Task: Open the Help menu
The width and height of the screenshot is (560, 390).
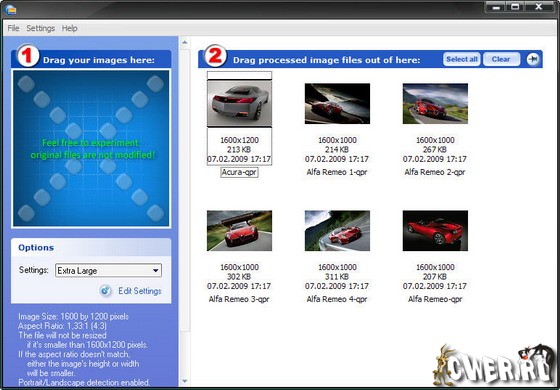Action: pos(69,28)
